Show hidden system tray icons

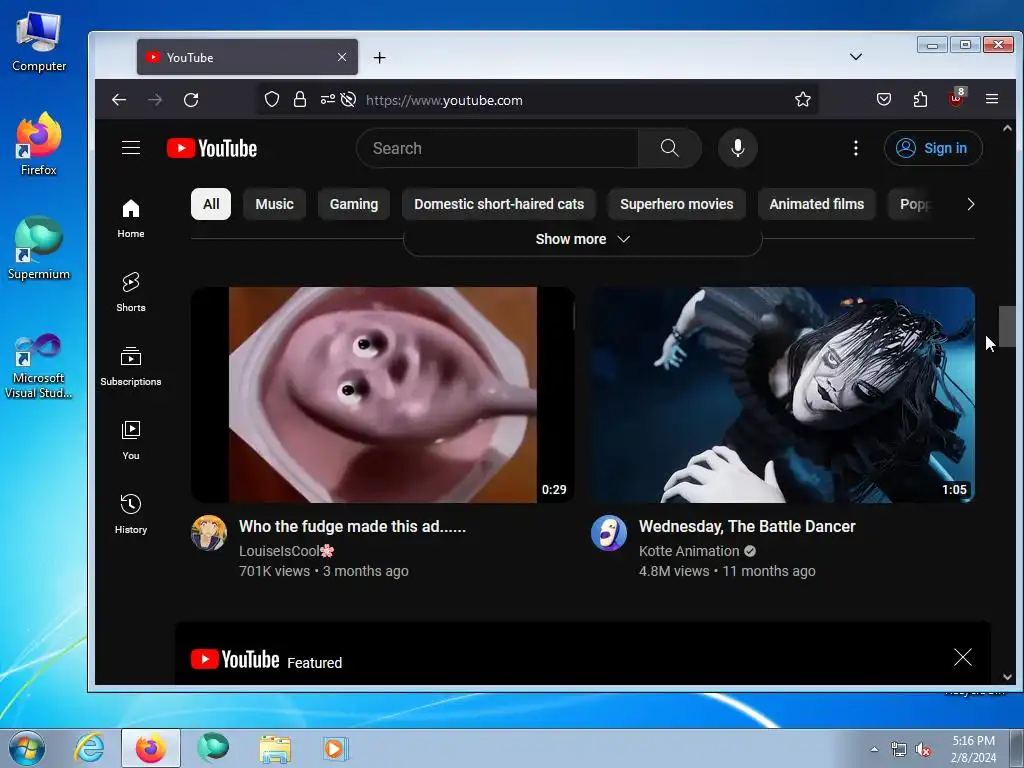tap(874, 749)
